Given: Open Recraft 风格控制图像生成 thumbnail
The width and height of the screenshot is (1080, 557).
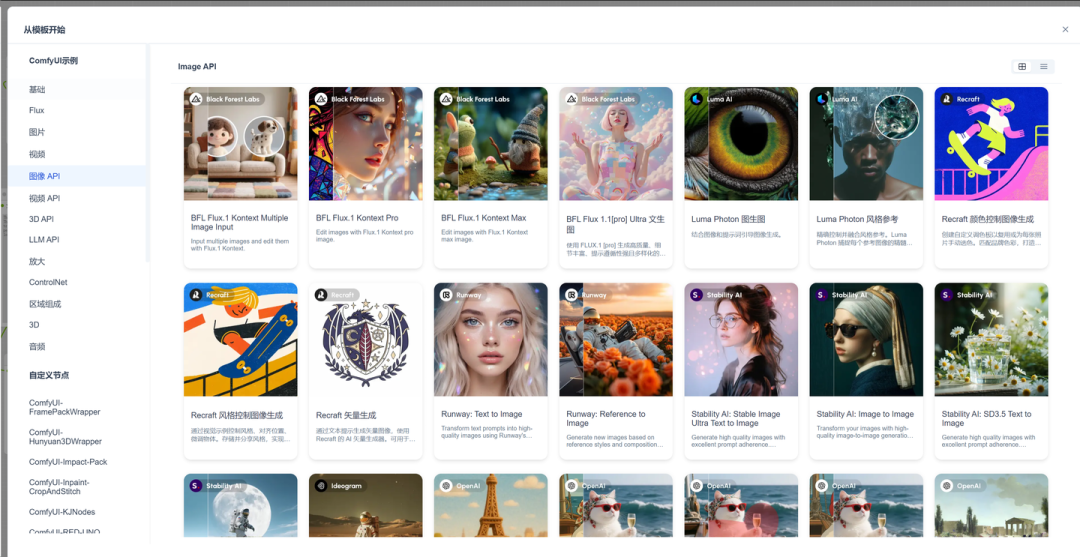Looking at the screenshot, I should click(x=240, y=339).
